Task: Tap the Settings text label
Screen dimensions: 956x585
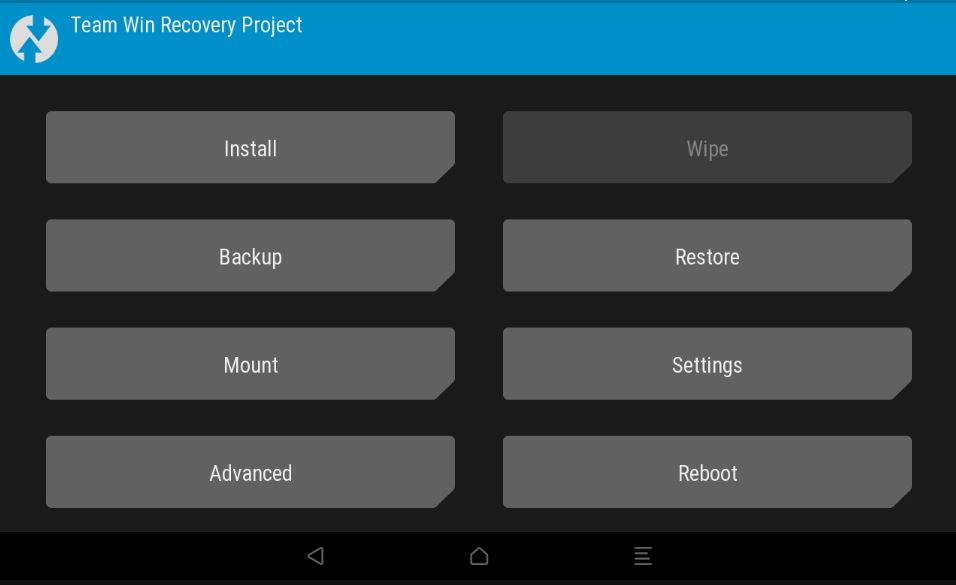Action: 707,365
